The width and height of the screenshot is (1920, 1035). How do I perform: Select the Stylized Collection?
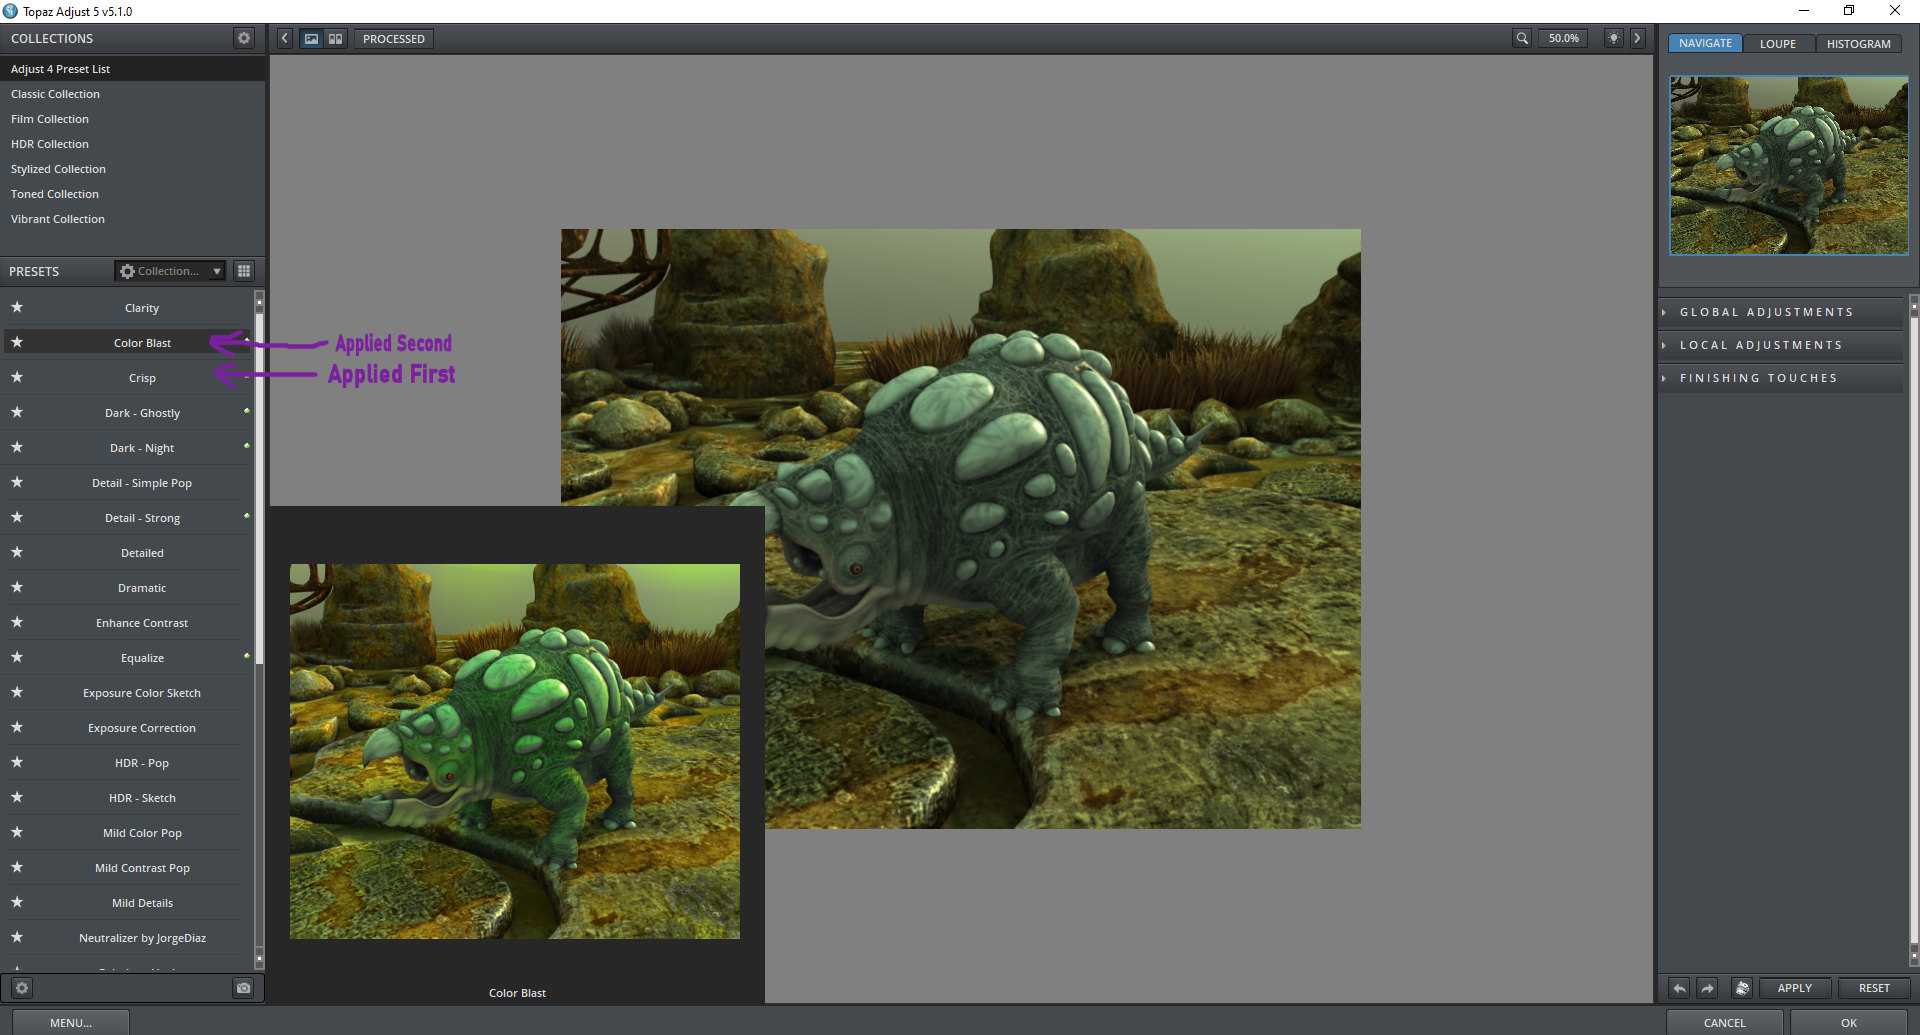(132, 169)
